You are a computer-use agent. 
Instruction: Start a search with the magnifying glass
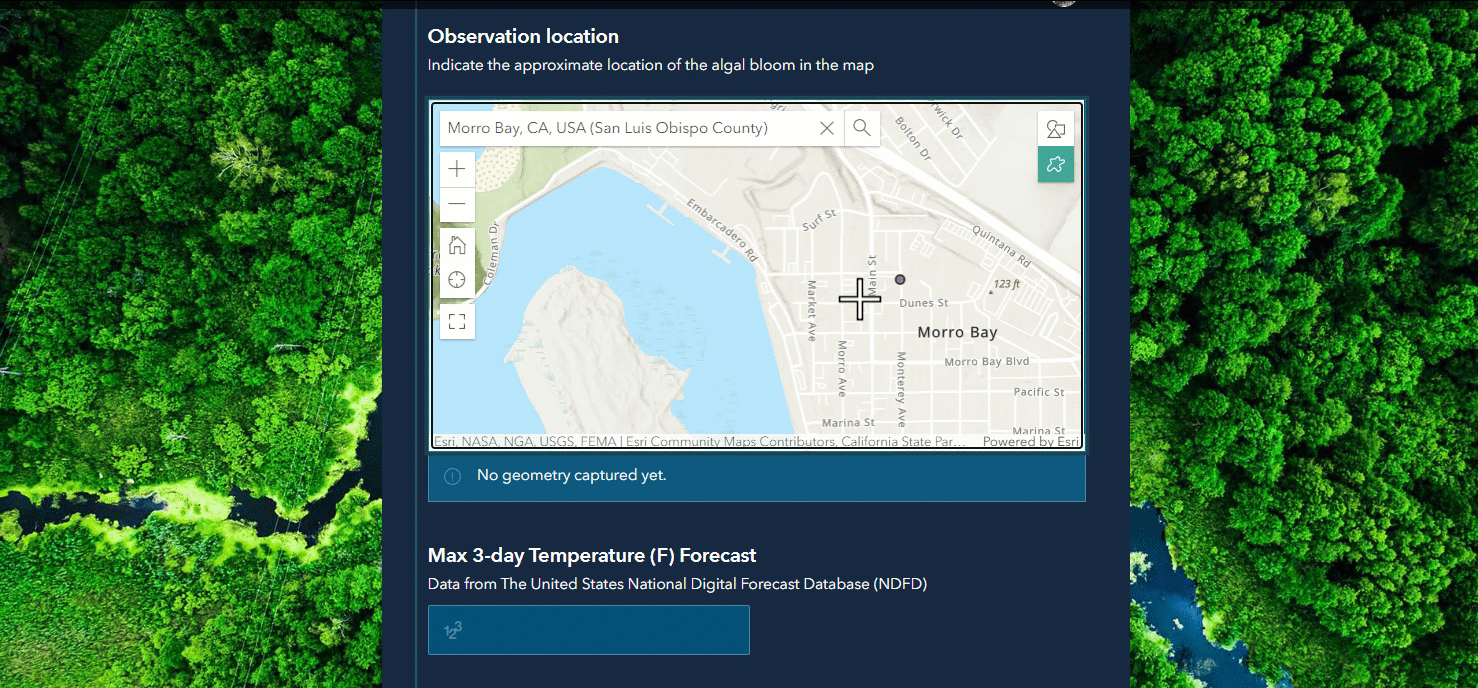tap(861, 128)
